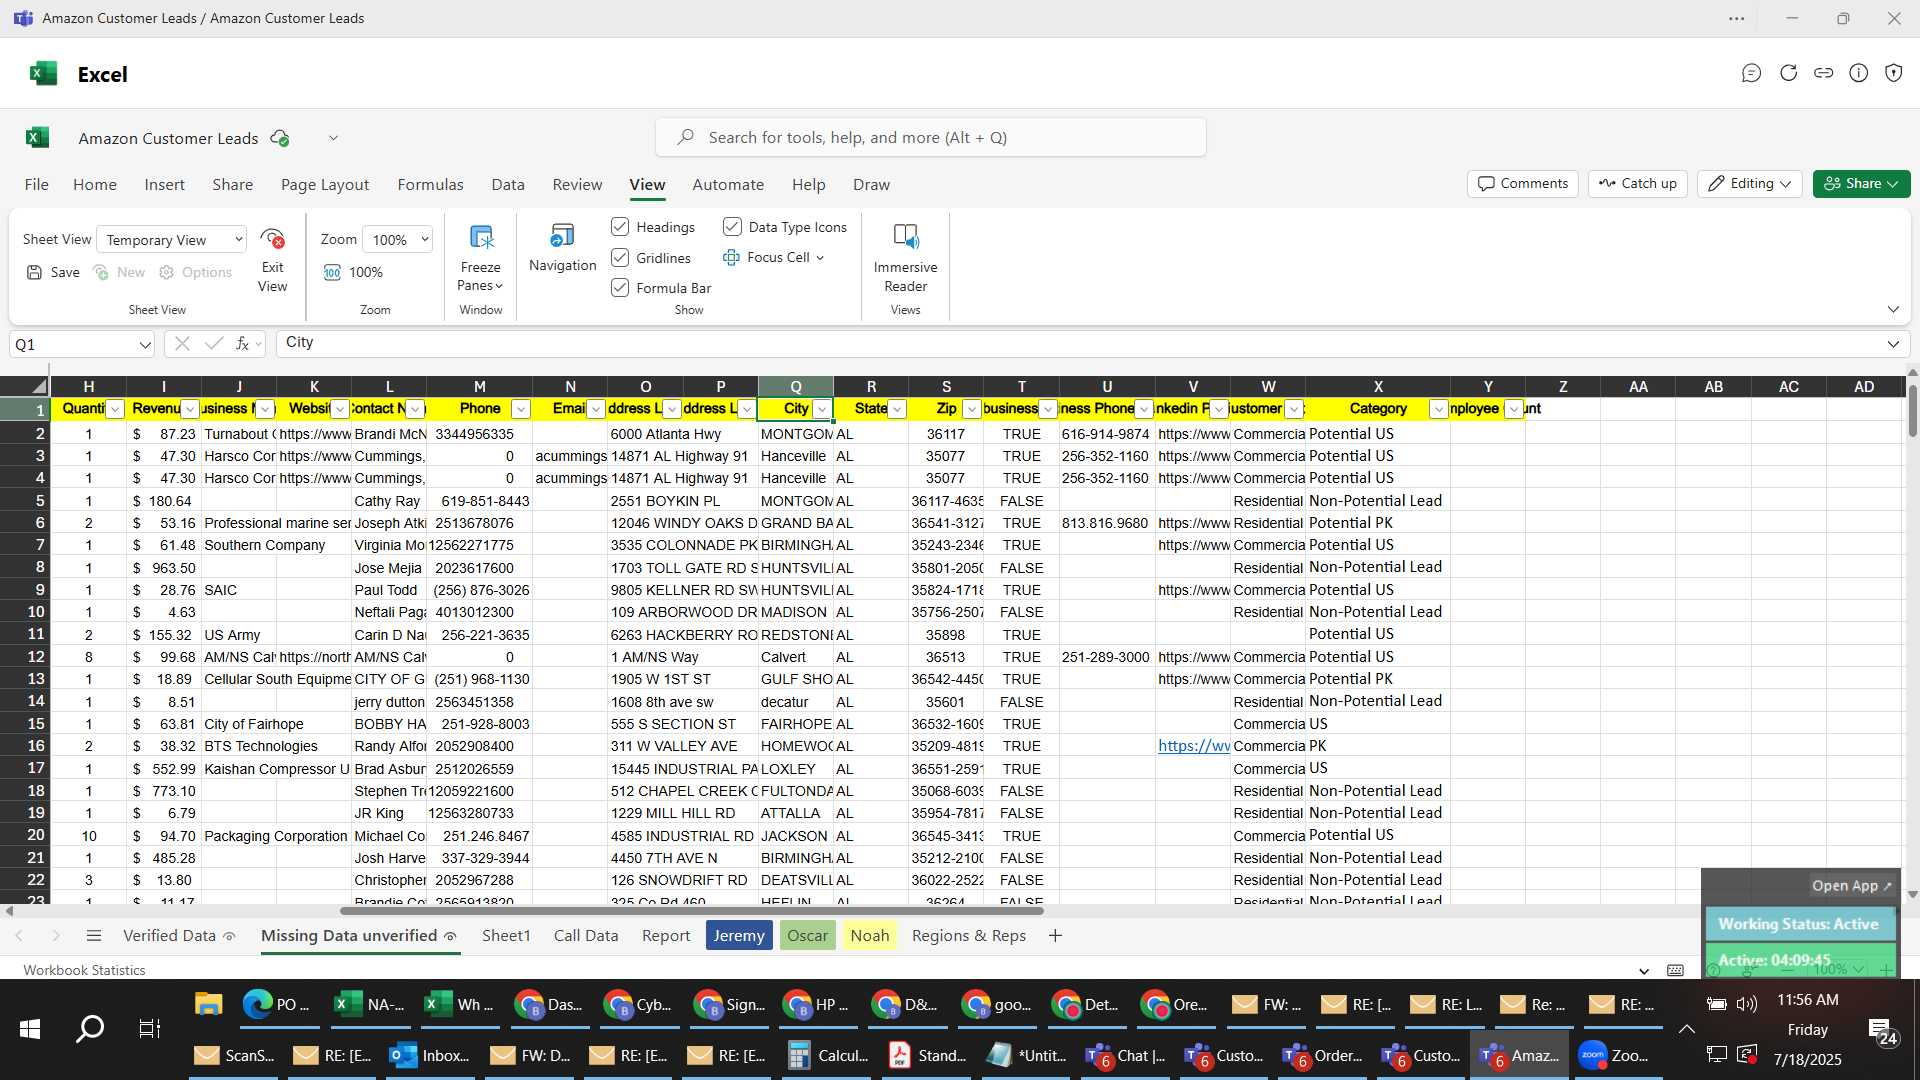Open the Home ribbon tab

(95, 185)
